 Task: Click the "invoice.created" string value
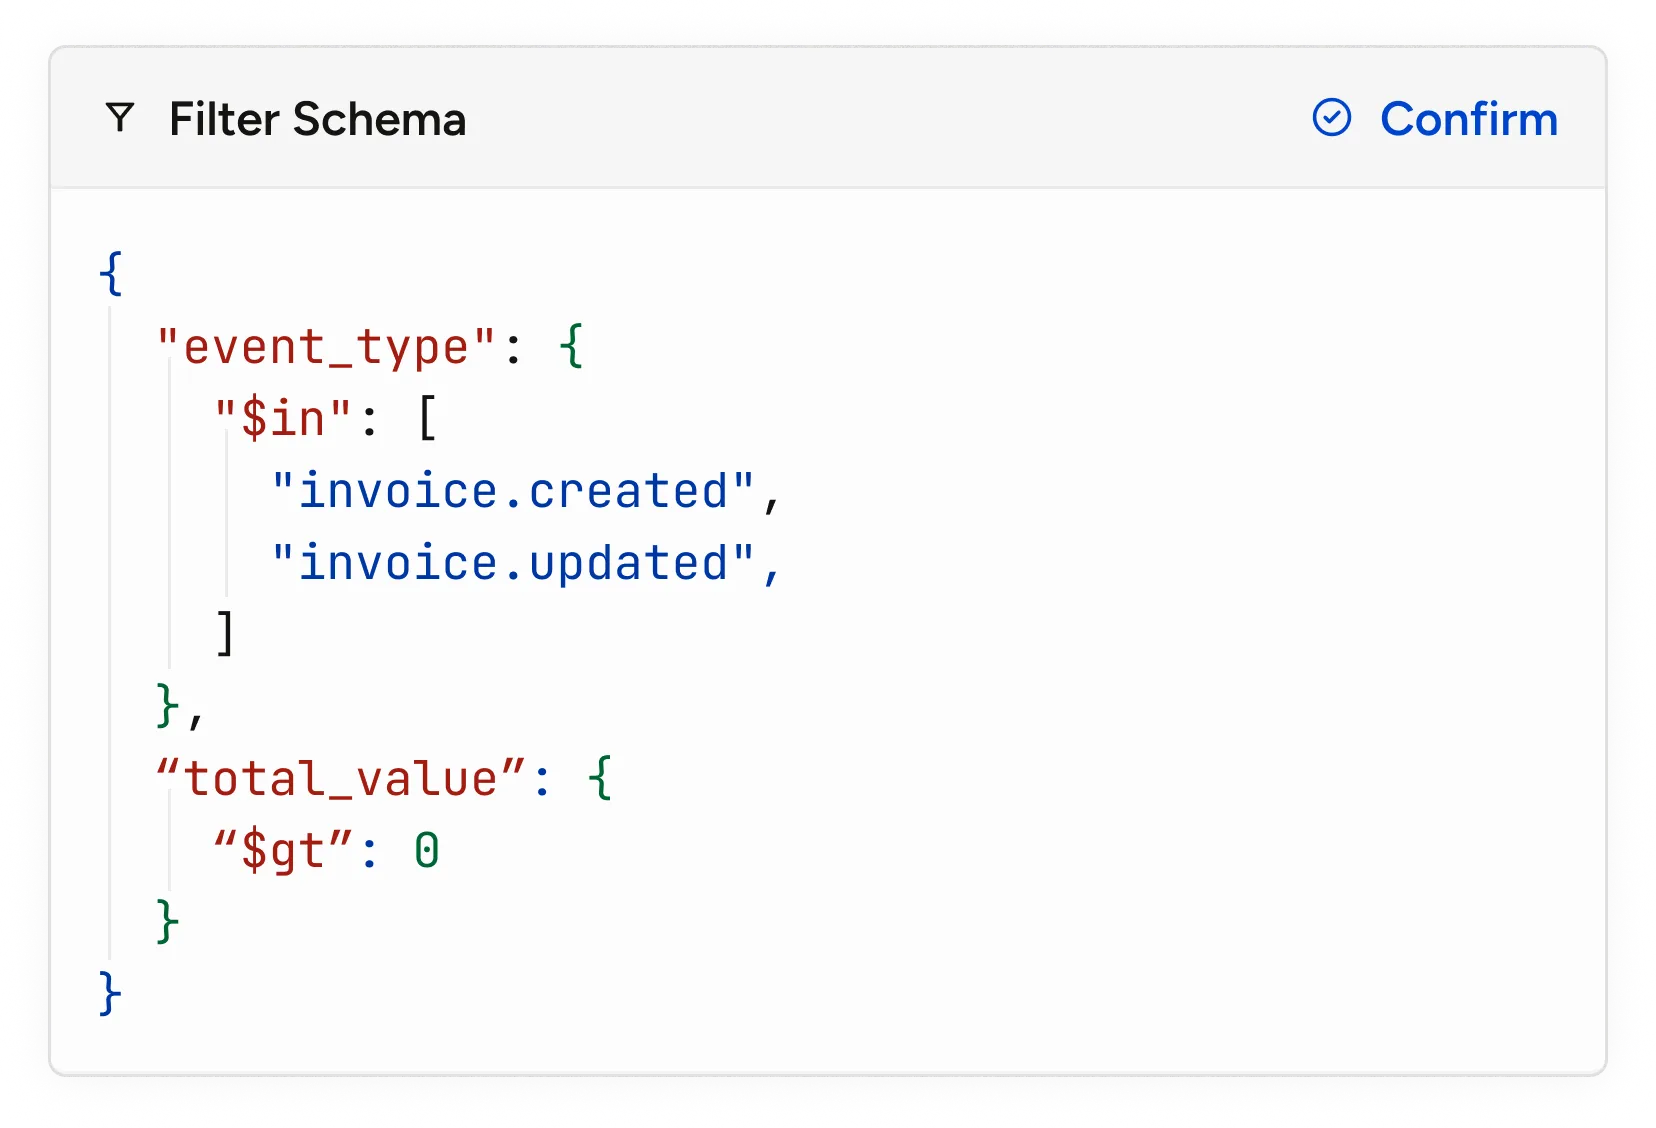(x=513, y=491)
